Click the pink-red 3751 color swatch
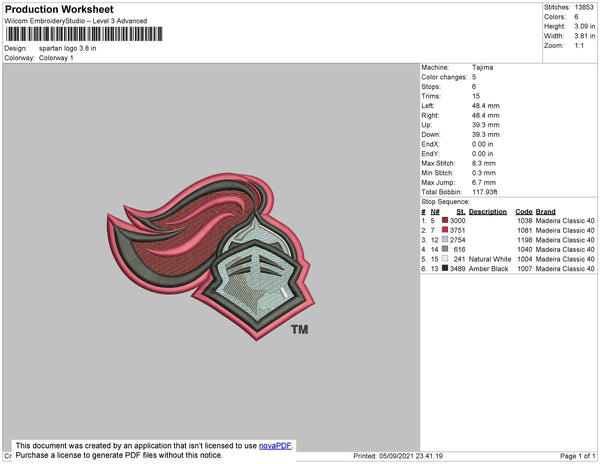Screen dimensions: 600x464 (445, 230)
